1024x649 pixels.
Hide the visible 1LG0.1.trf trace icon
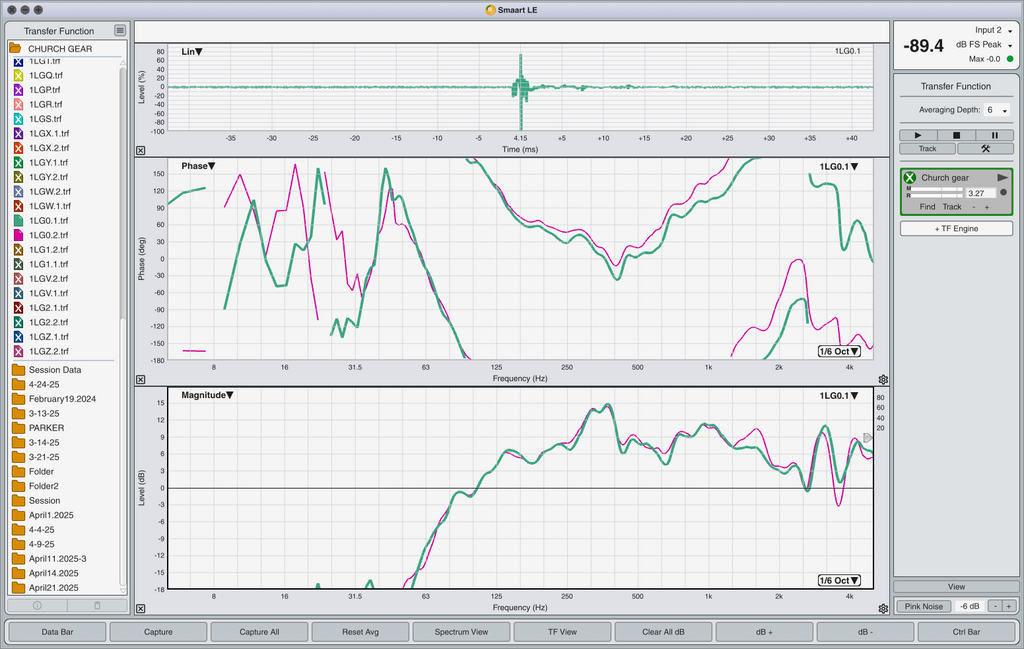pos(18,221)
